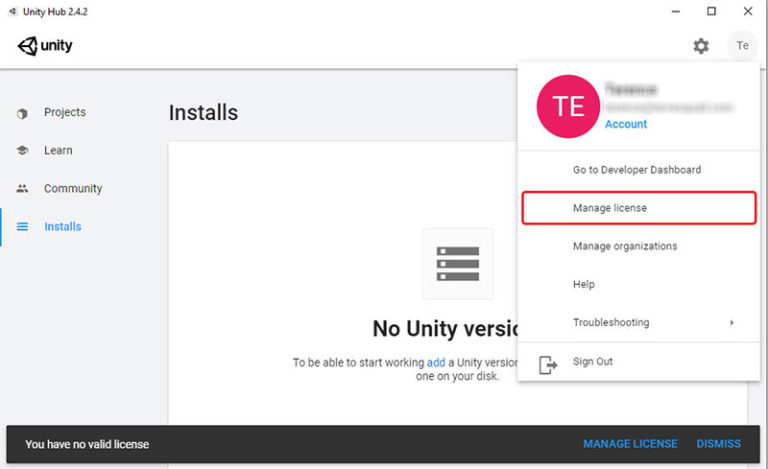
Task: Choose Go to Developer Dashboard
Action: [637, 170]
